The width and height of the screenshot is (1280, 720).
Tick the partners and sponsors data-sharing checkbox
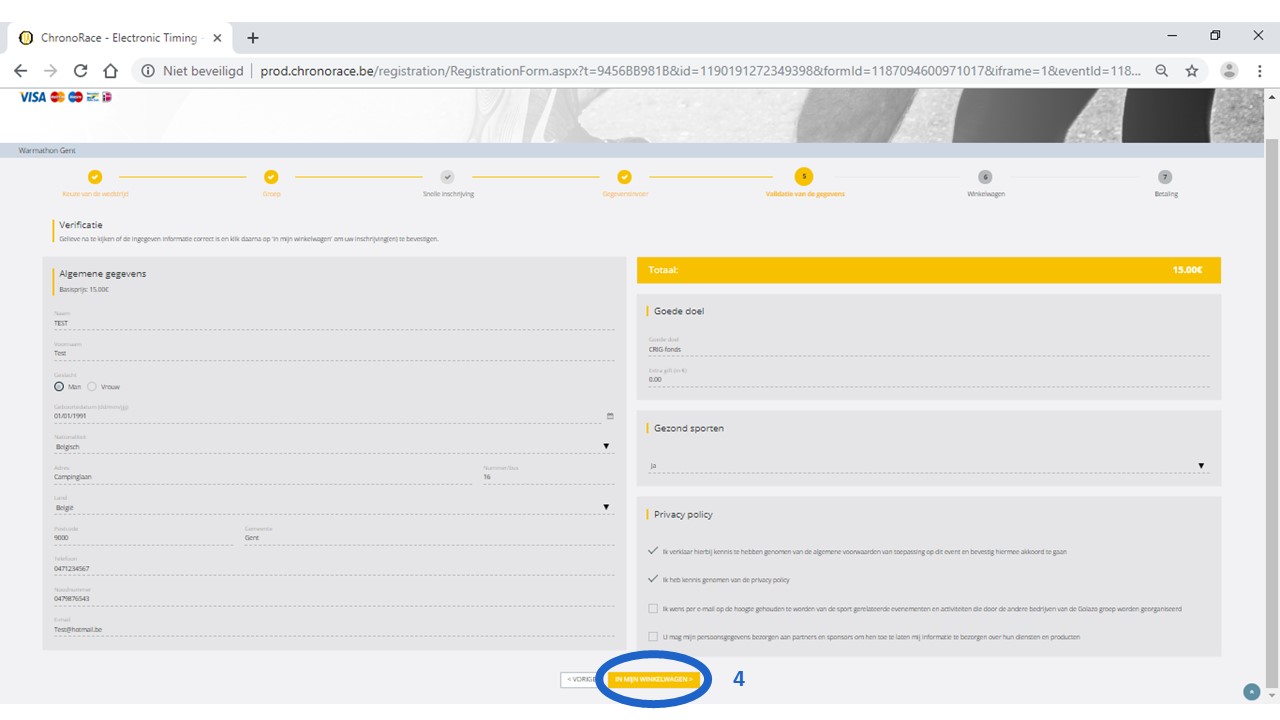point(653,636)
